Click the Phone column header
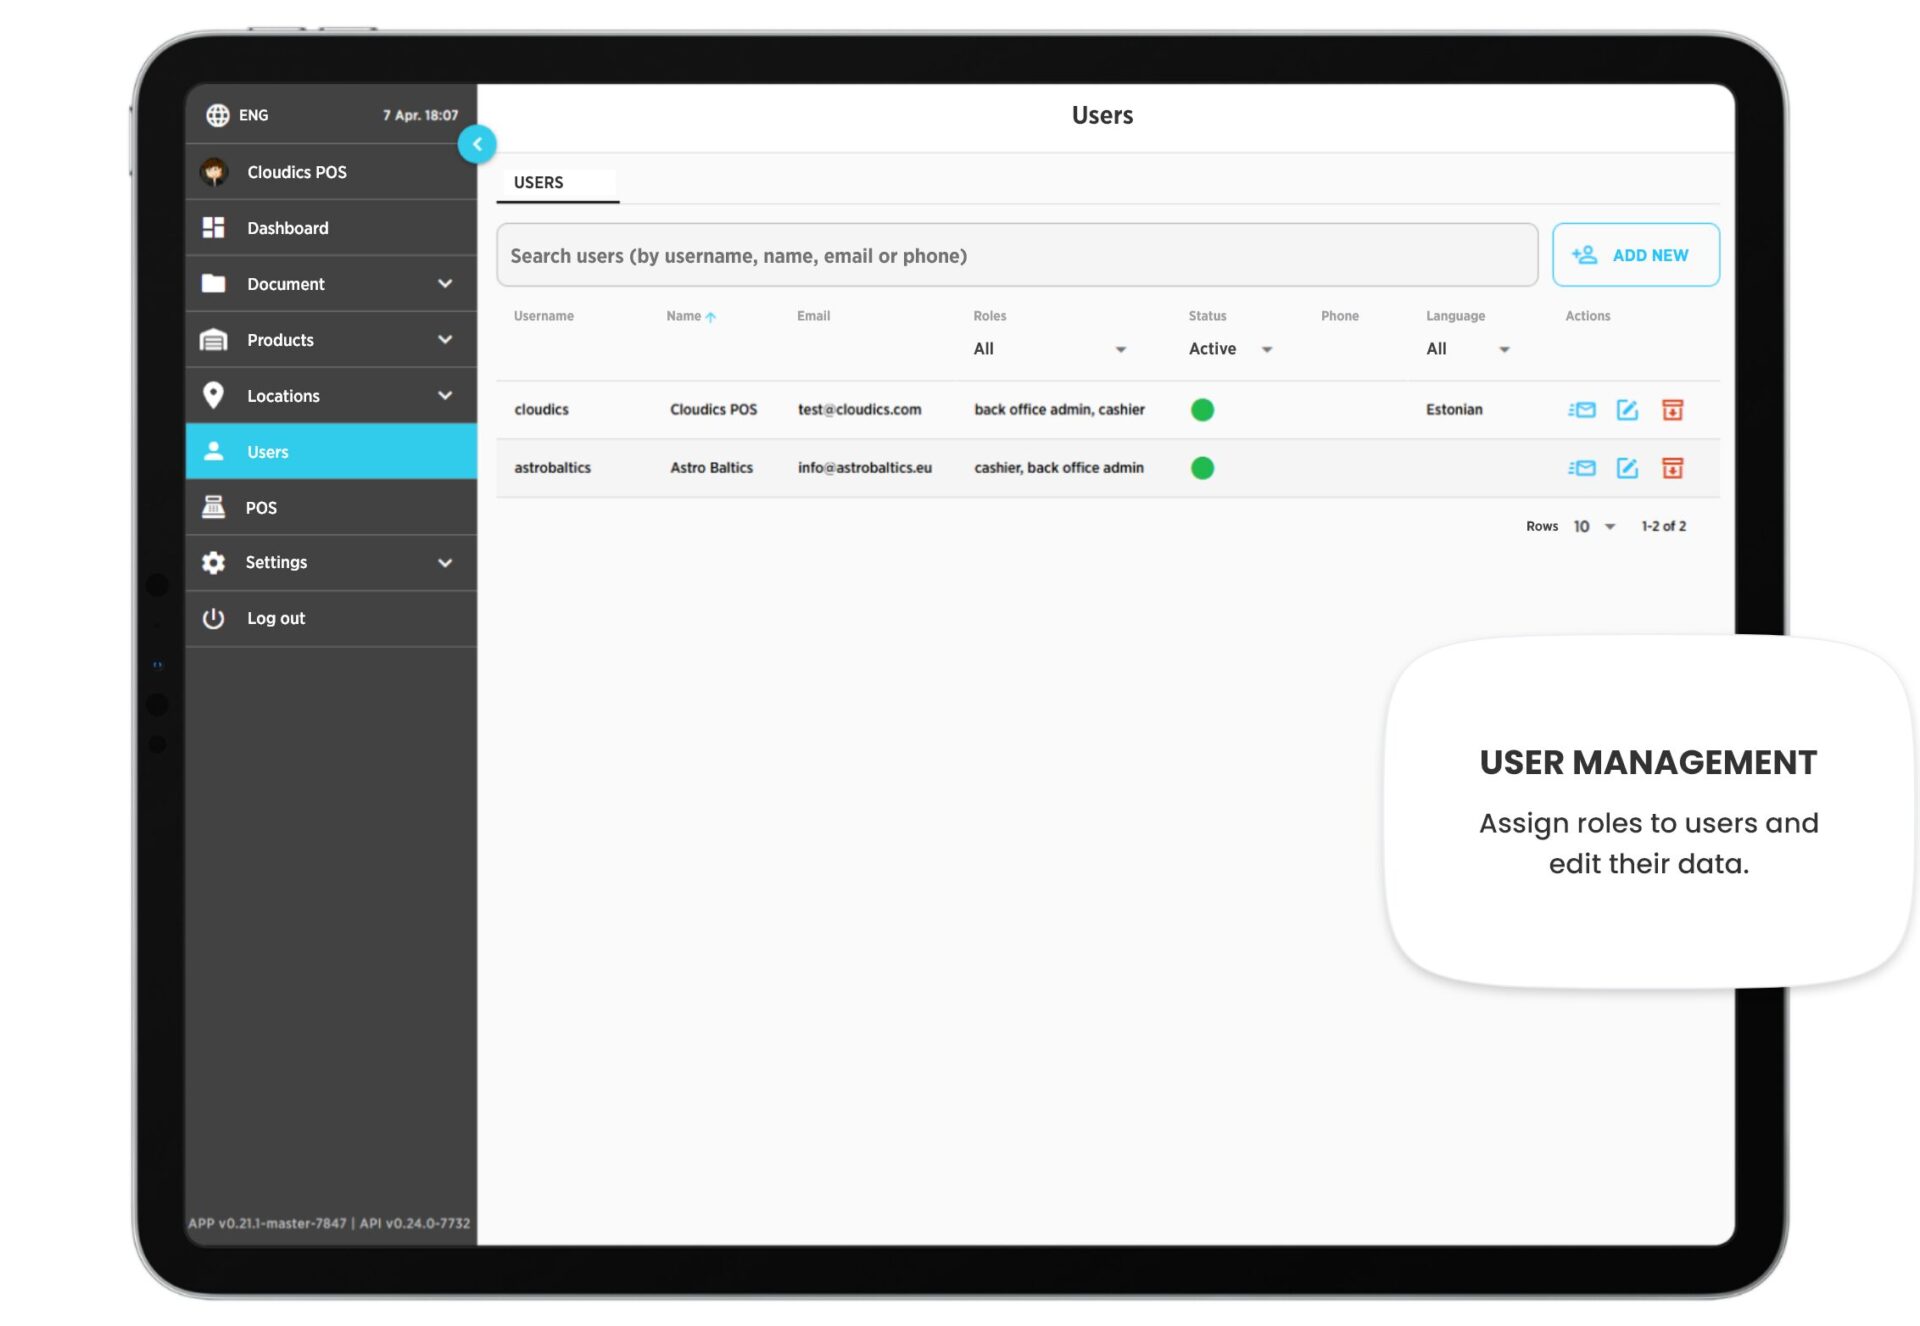Image resolution: width=1920 pixels, height=1326 pixels. [x=1339, y=316]
